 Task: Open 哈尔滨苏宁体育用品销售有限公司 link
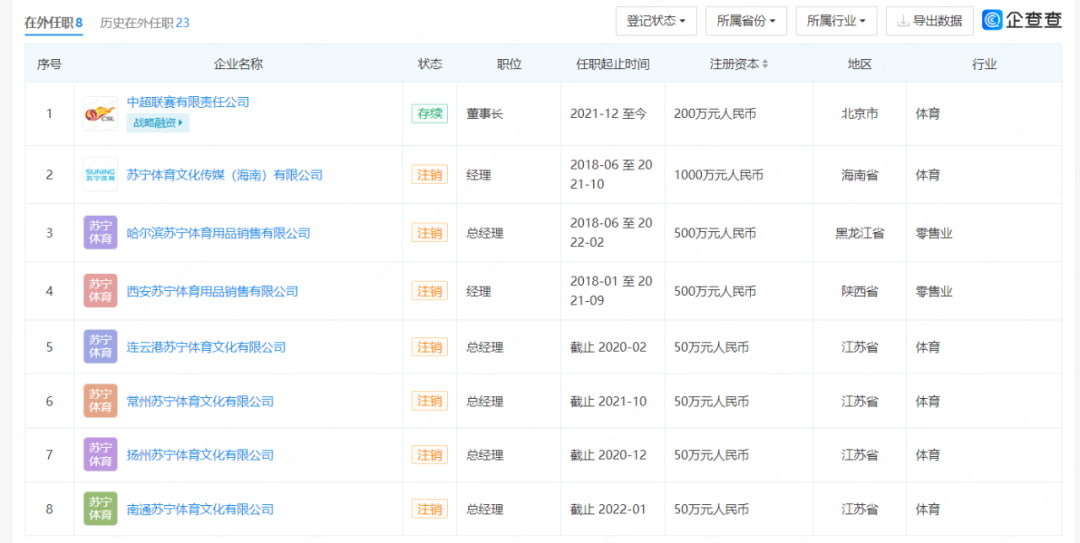point(219,234)
